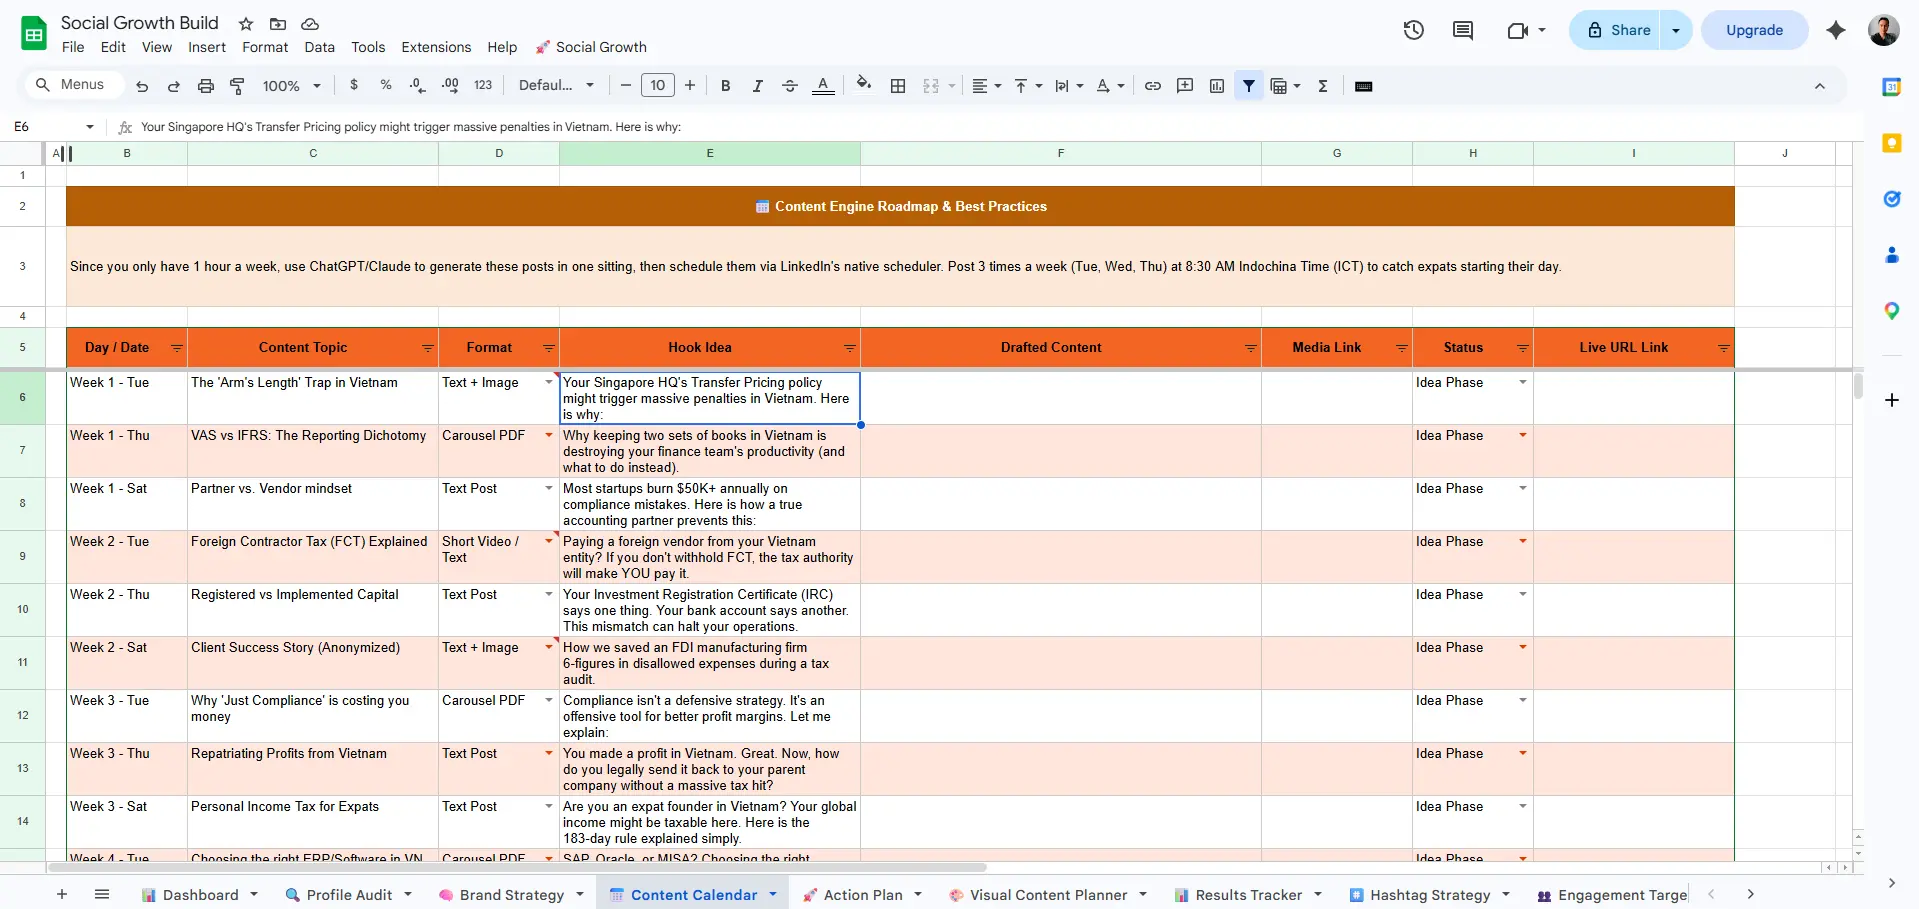Toggle strikethrough formatting

(x=790, y=86)
